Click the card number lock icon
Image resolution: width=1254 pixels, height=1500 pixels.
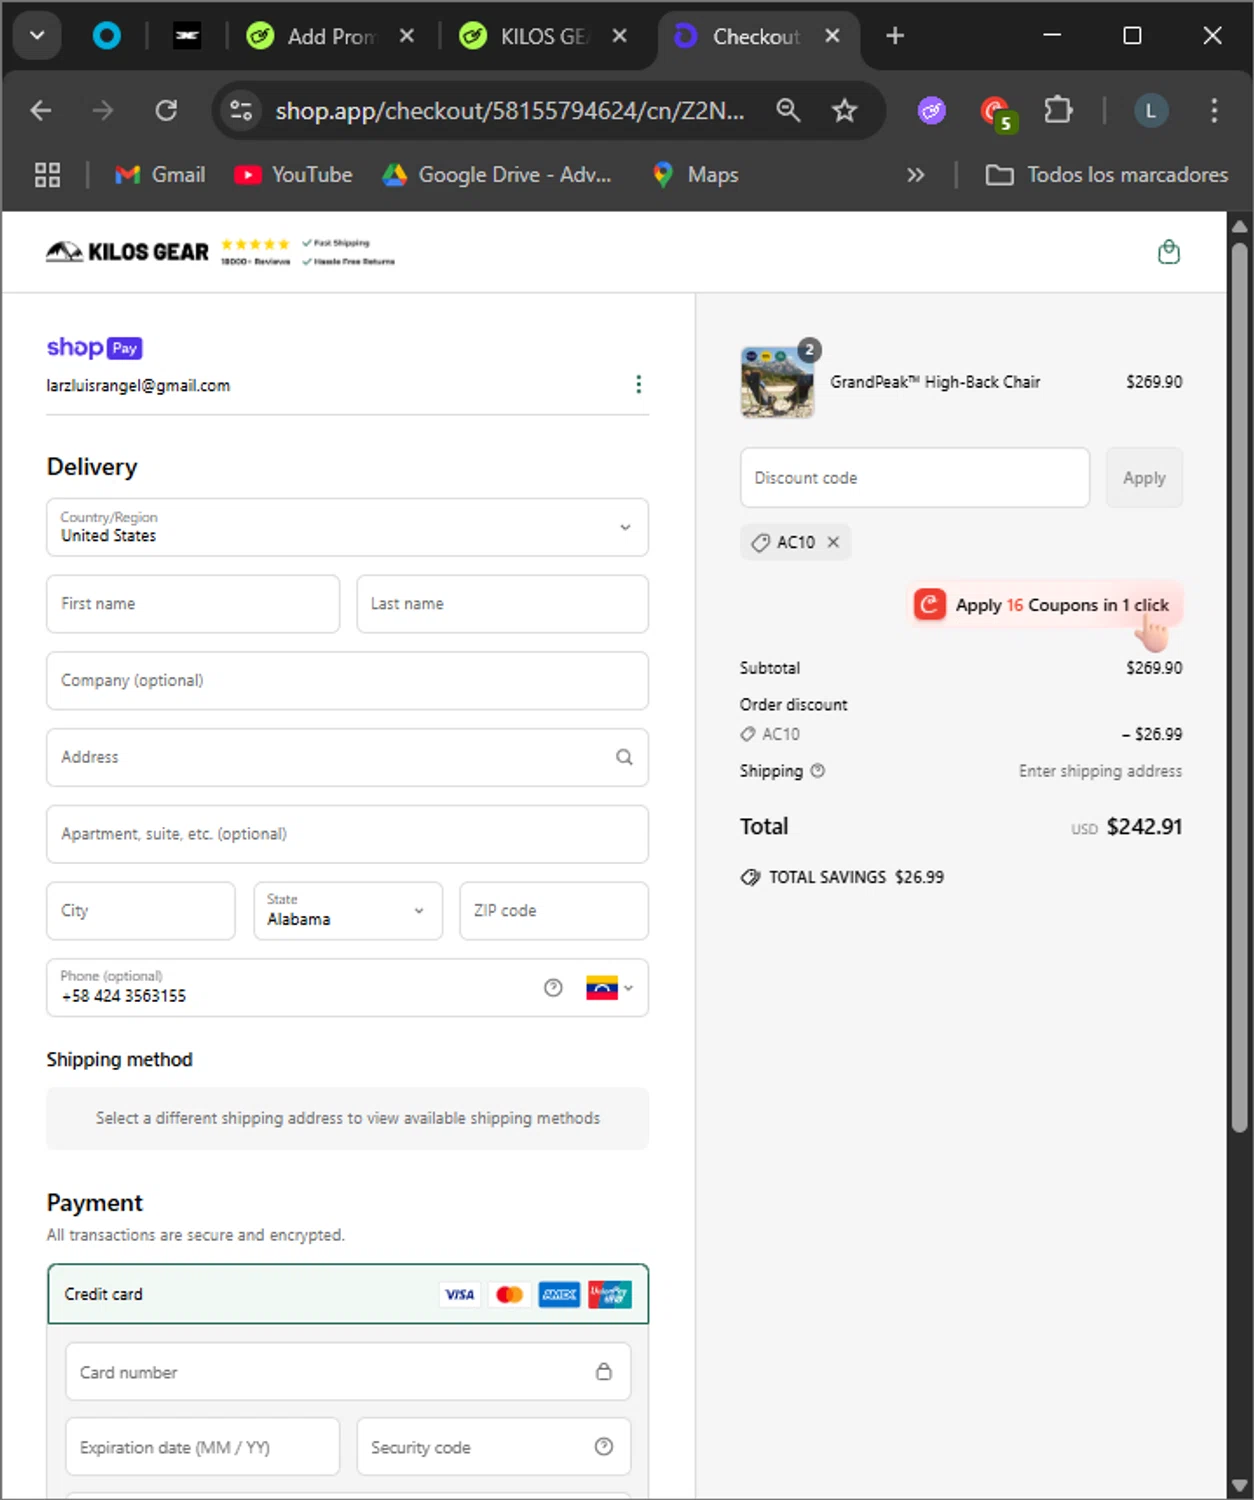[604, 1371]
